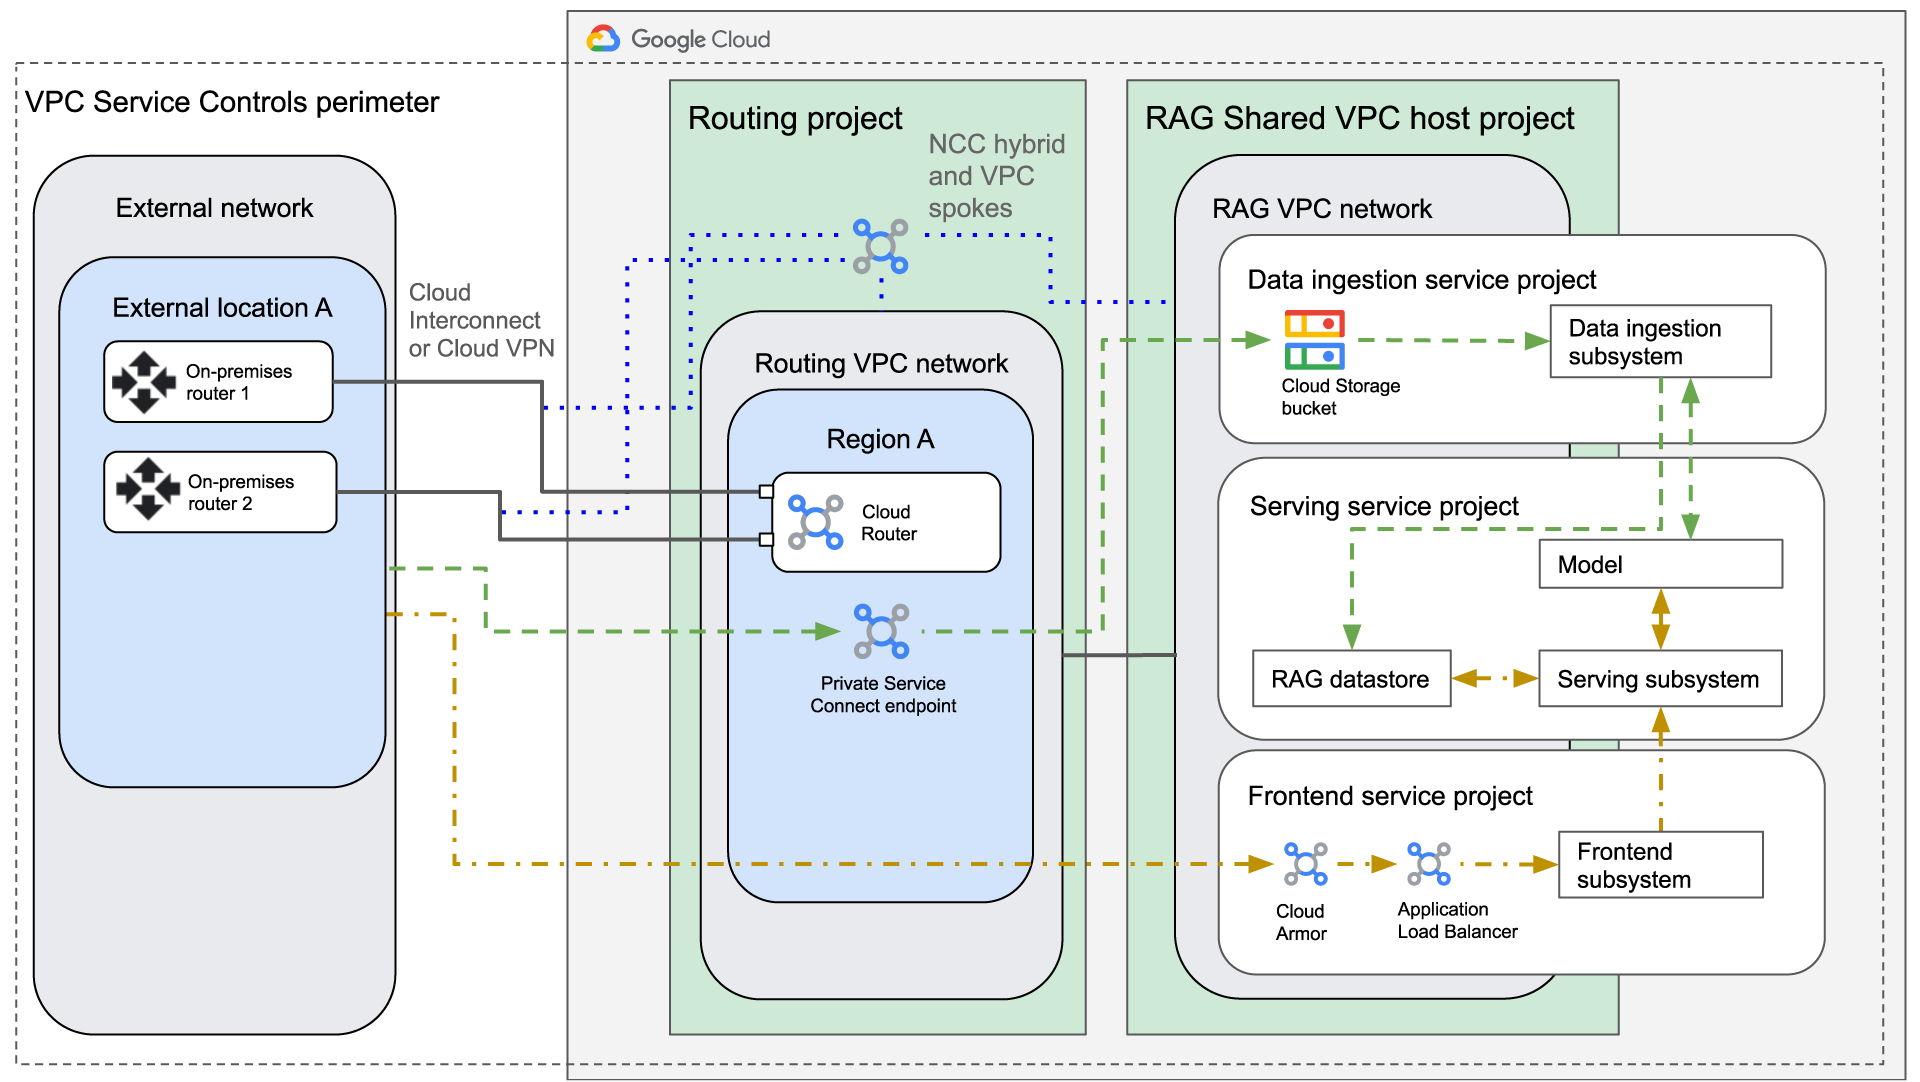Click the Google Cloud logo icon
The image size is (1920, 1082).
coord(603,39)
